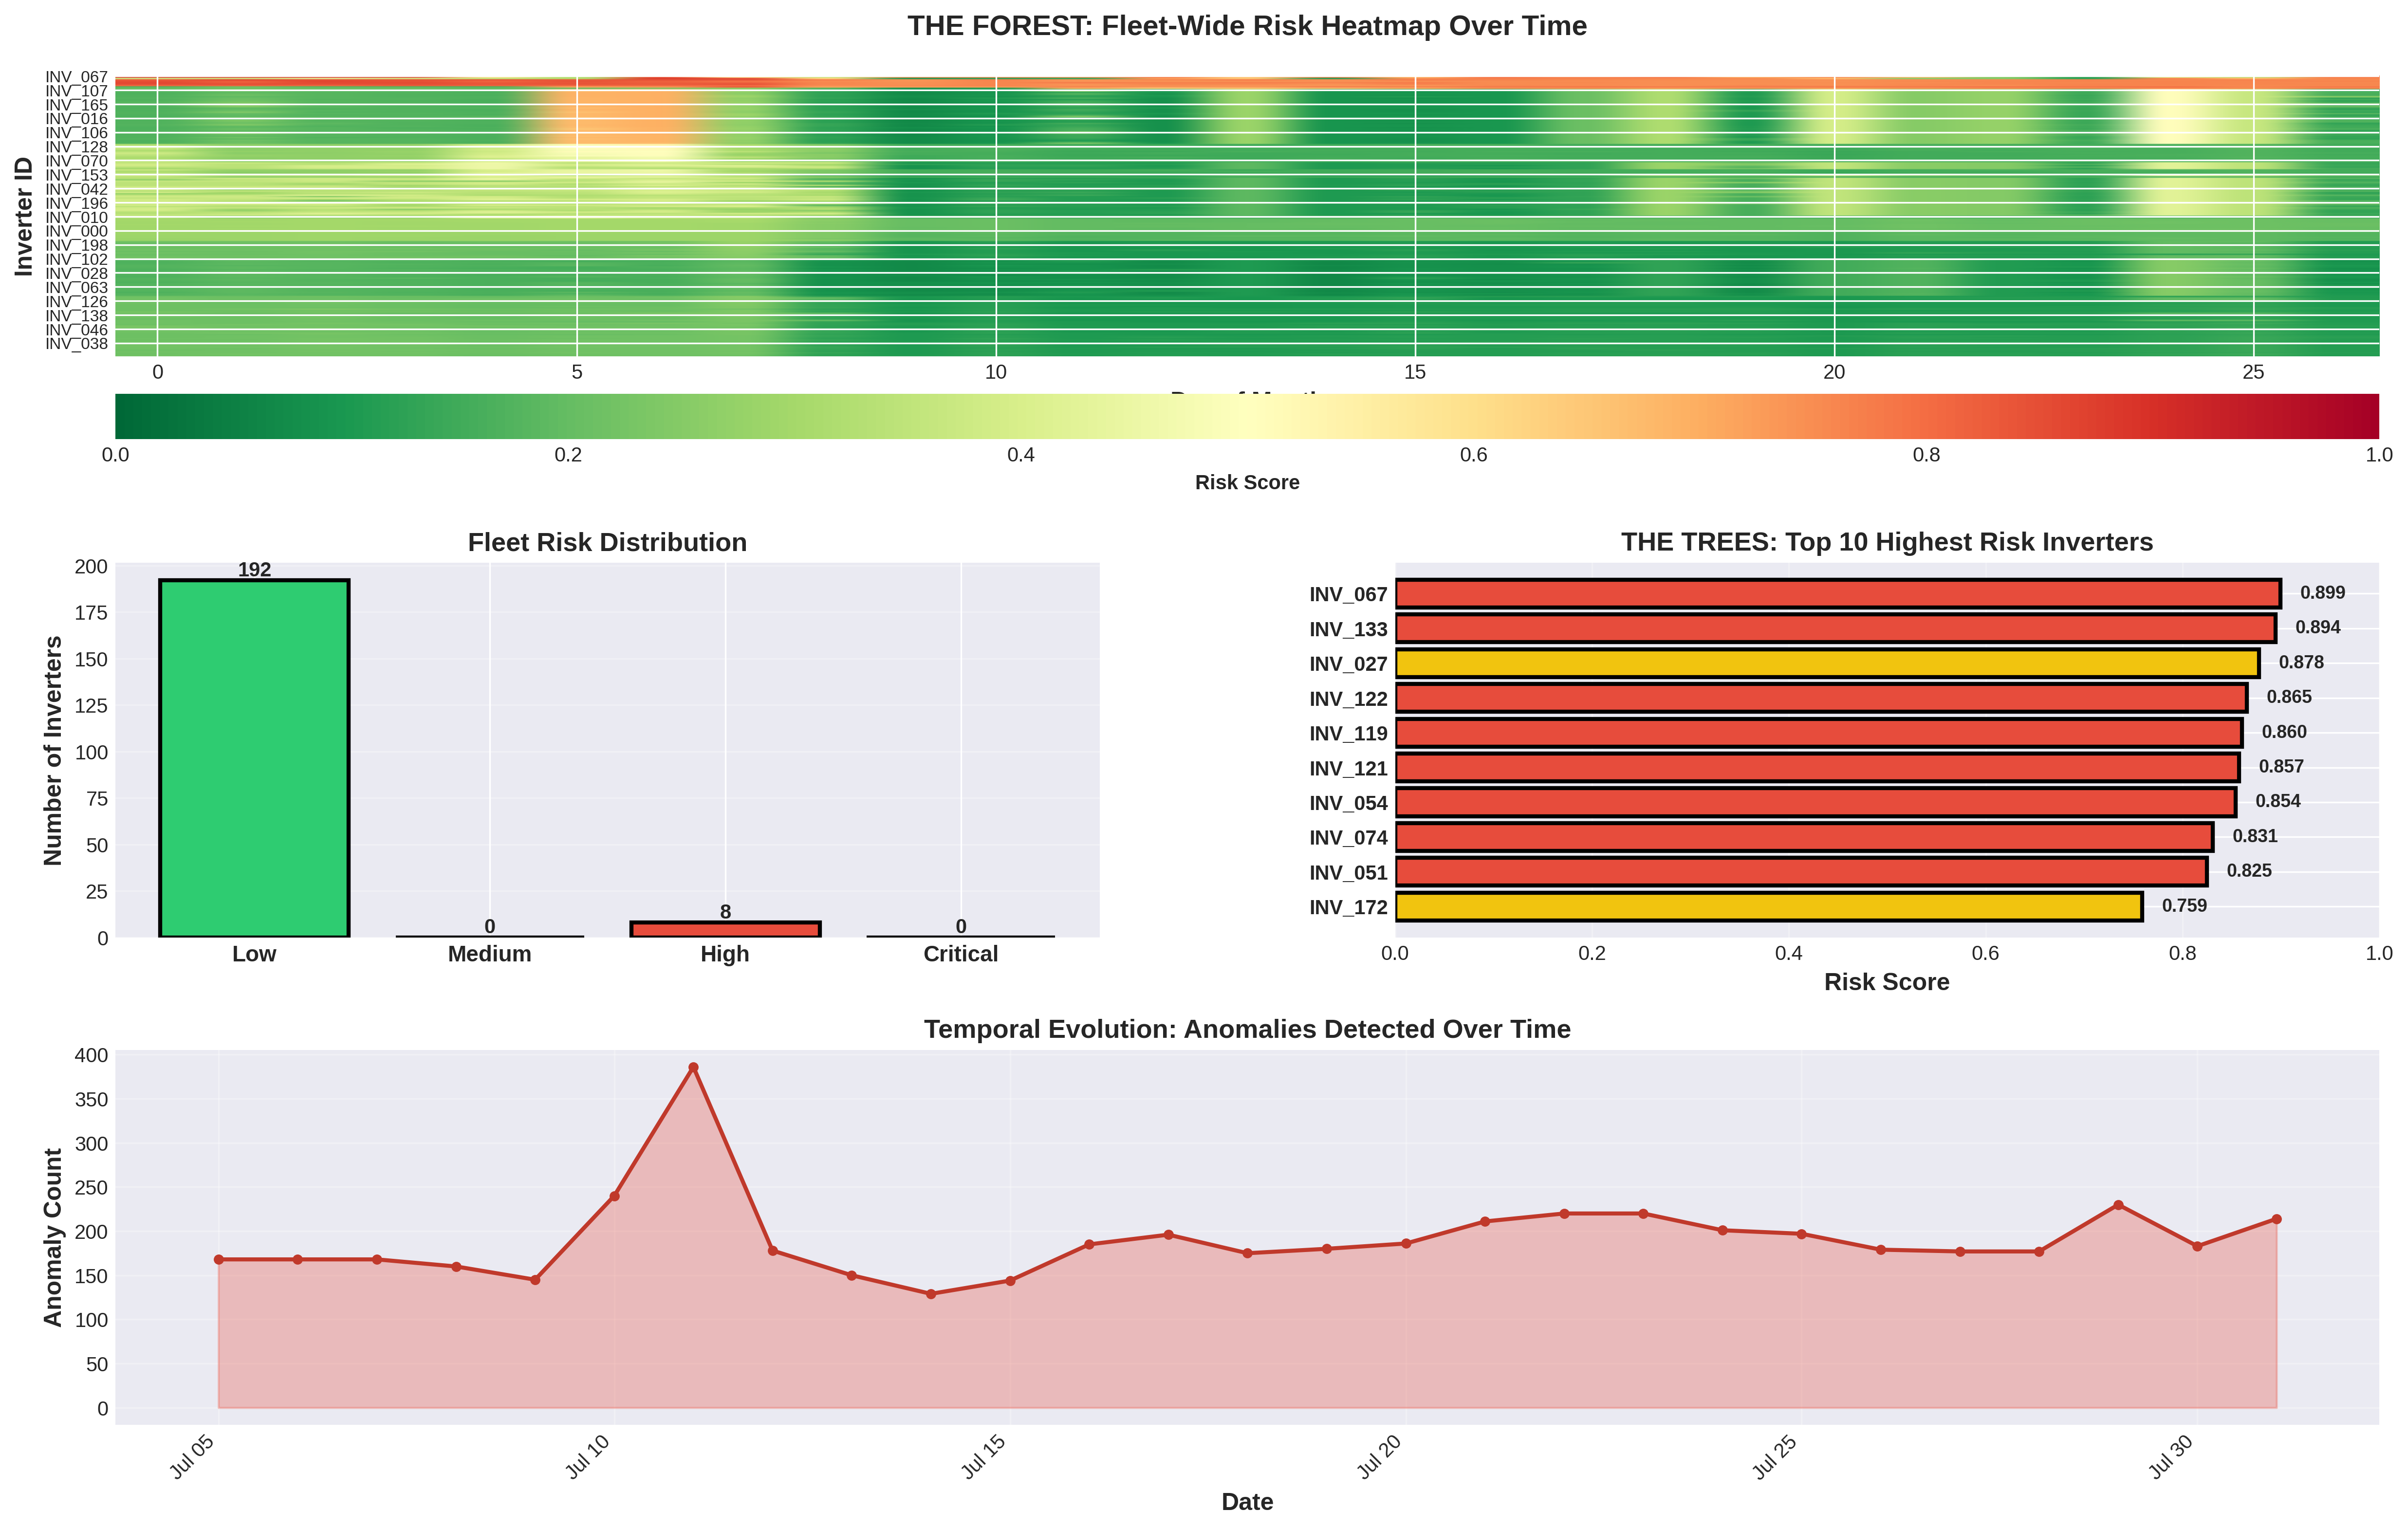
Task: Click the green Low risk bar
Action: coord(254,758)
